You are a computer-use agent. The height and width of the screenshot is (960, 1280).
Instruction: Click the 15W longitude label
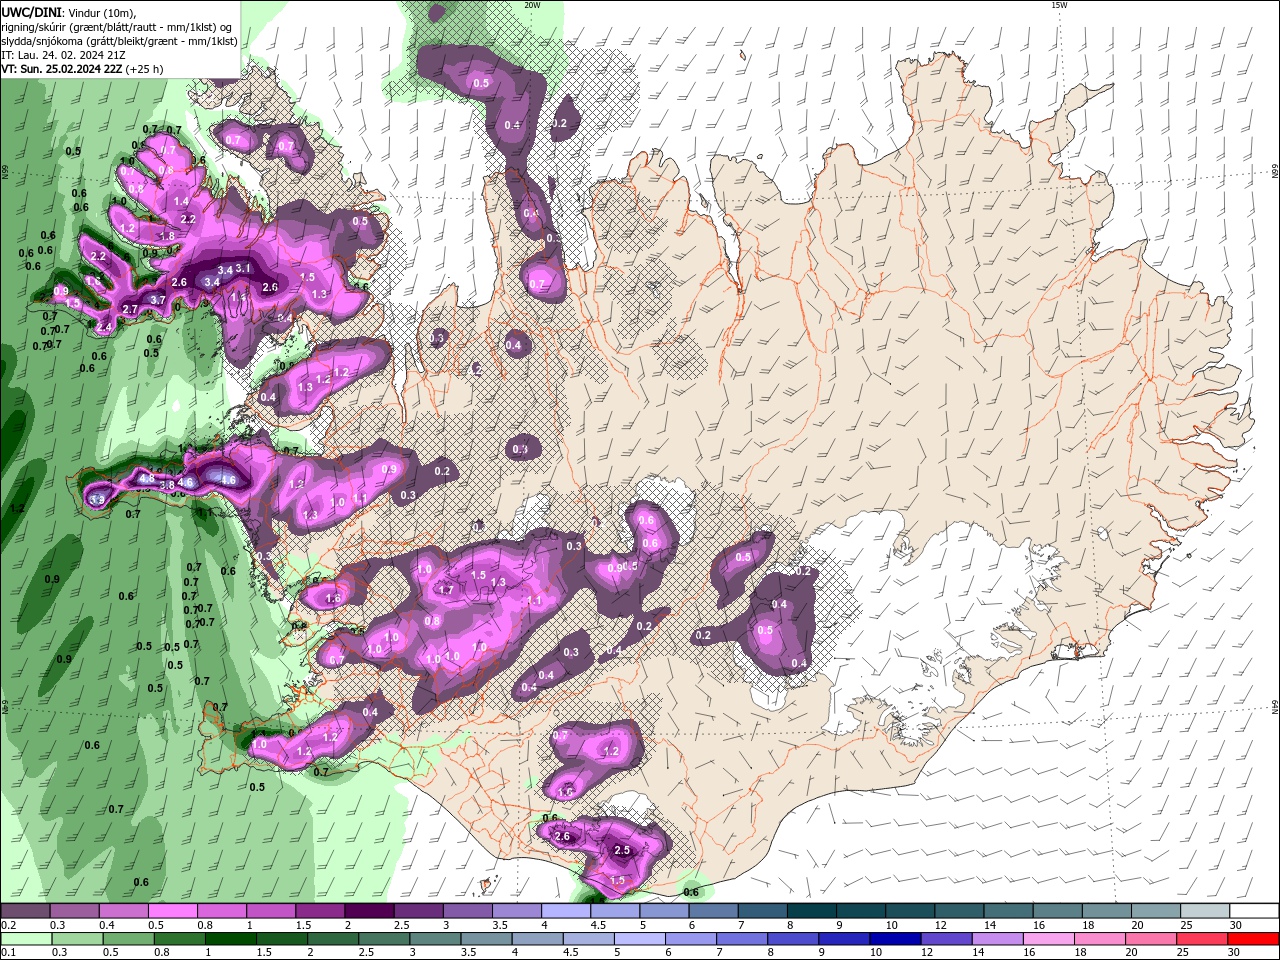1060,5
